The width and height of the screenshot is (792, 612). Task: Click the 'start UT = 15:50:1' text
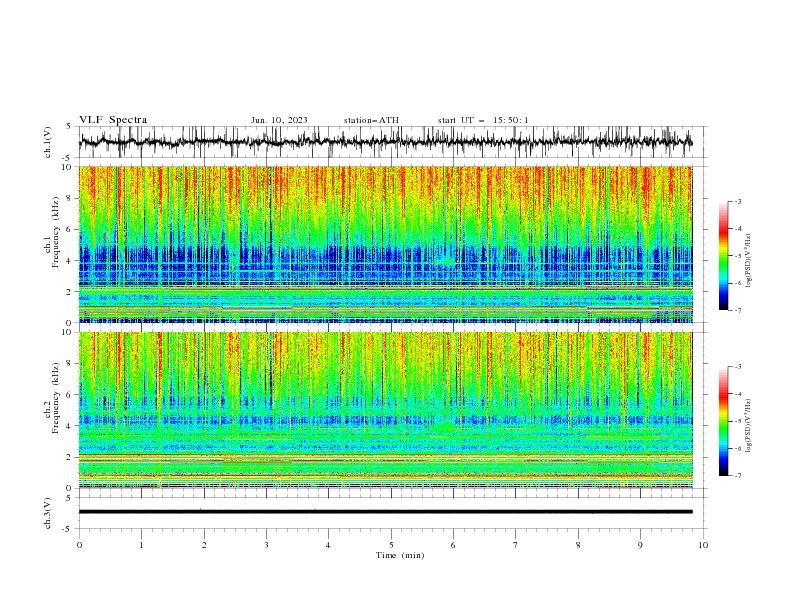point(483,120)
